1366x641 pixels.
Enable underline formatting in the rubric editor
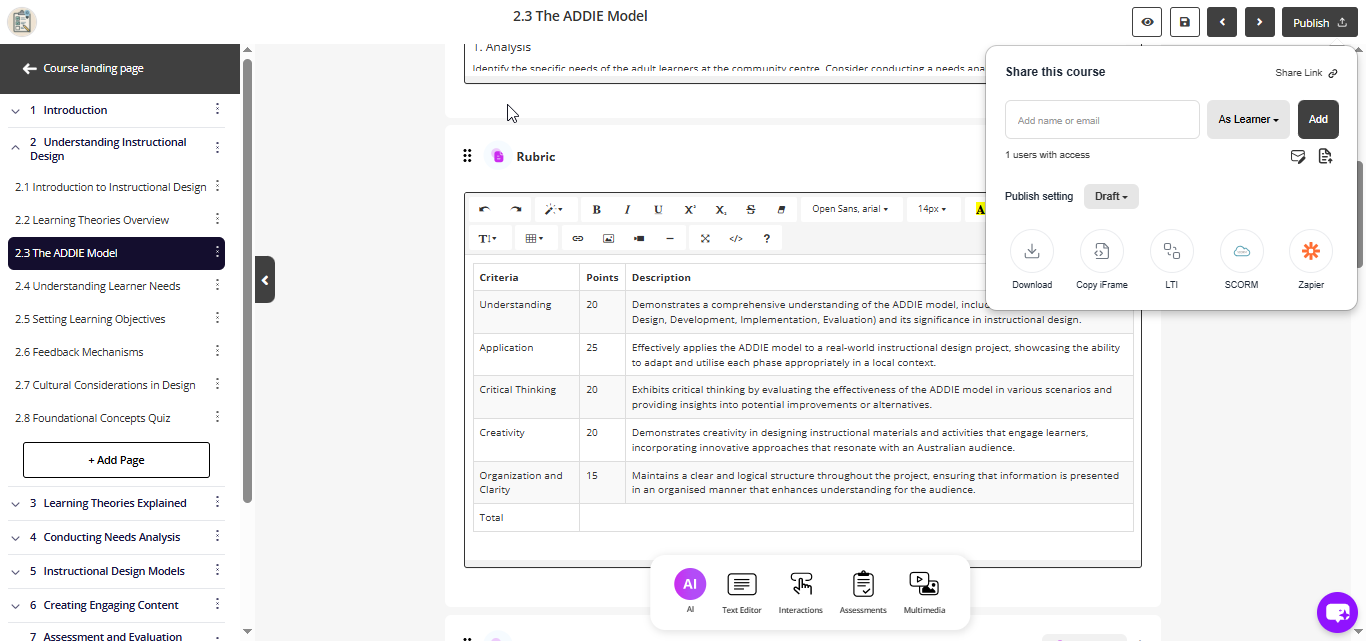658,209
